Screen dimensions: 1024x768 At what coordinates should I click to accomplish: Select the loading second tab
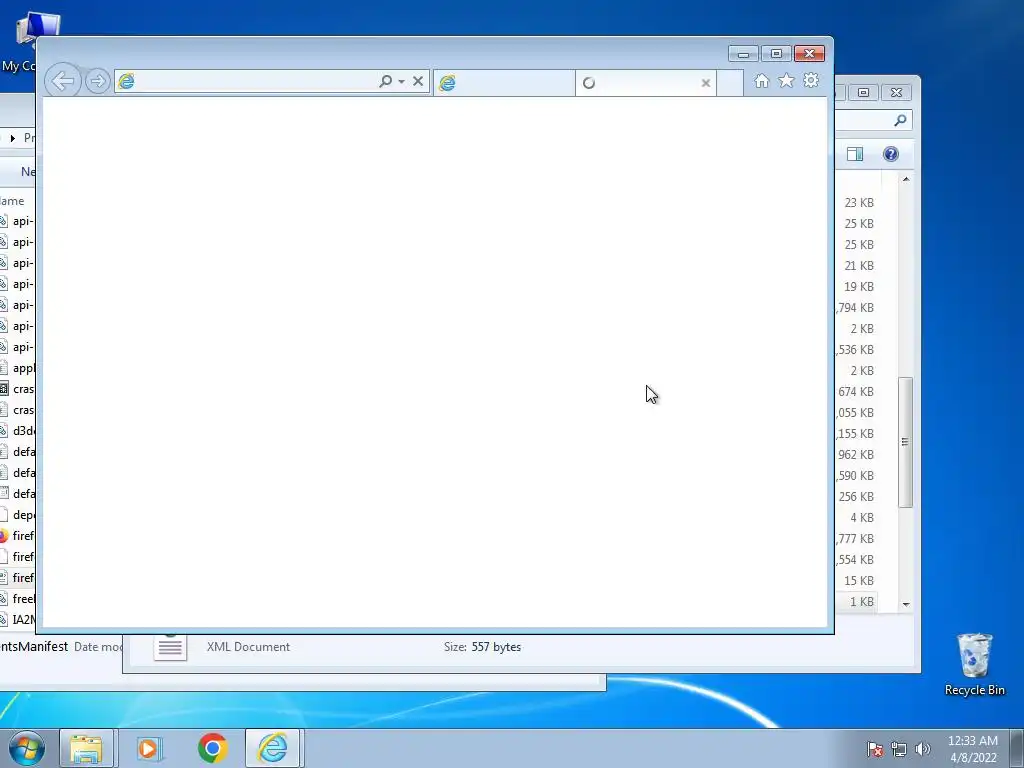pyautogui.click(x=646, y=83)
